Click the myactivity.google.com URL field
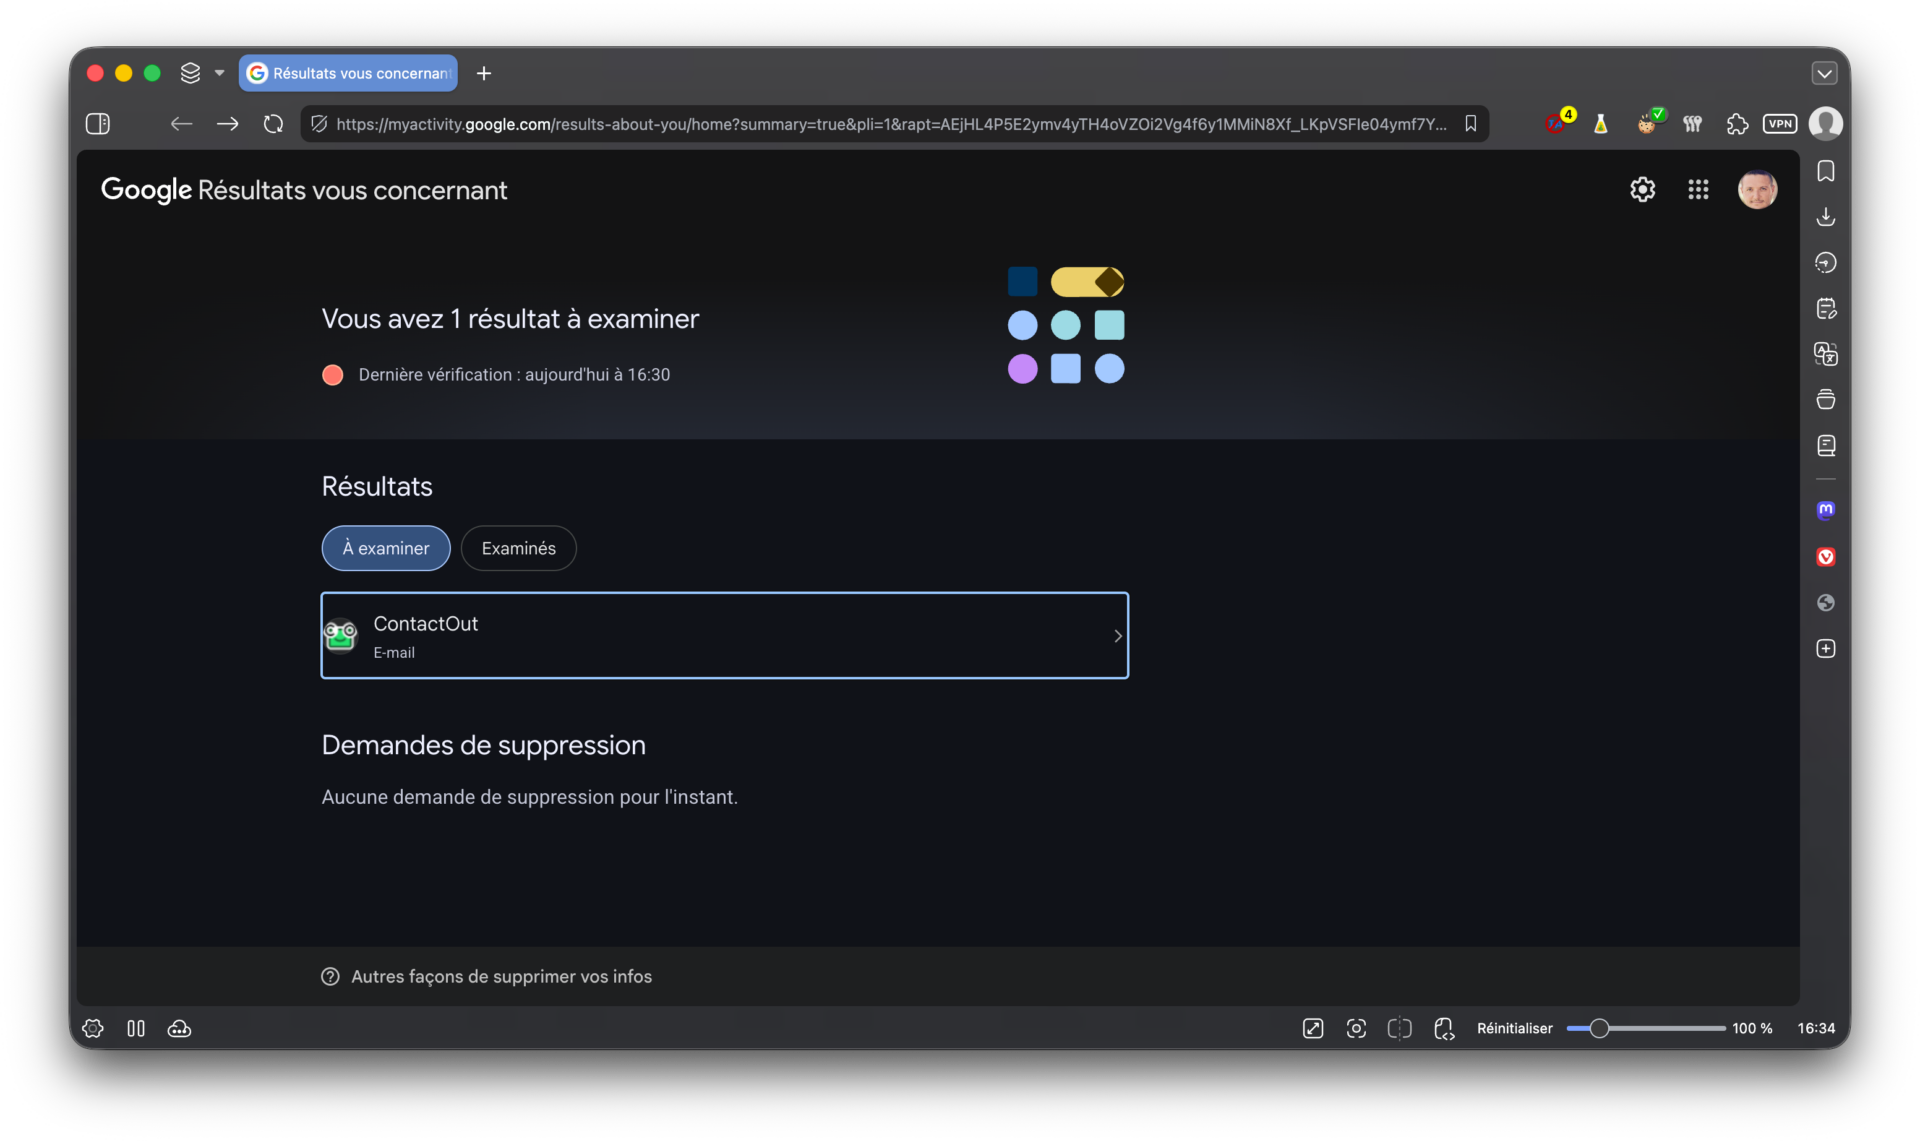The image size is (1920, 1141). click(891, 124)
